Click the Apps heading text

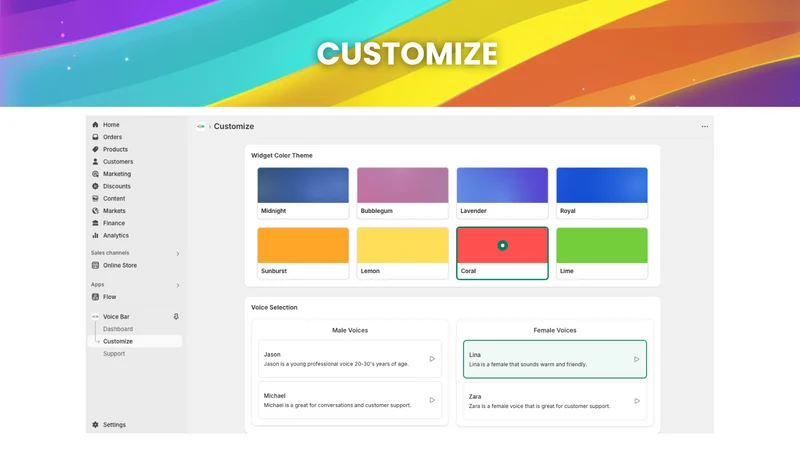click(97, 285)
